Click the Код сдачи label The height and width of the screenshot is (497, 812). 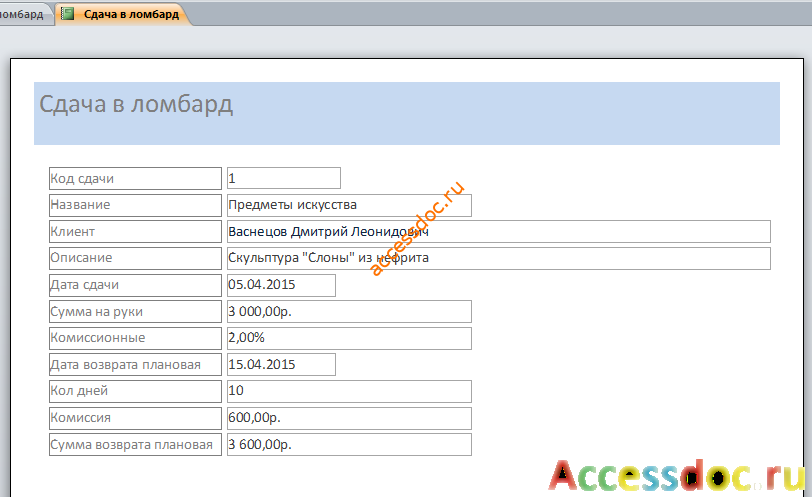point(135,179)
